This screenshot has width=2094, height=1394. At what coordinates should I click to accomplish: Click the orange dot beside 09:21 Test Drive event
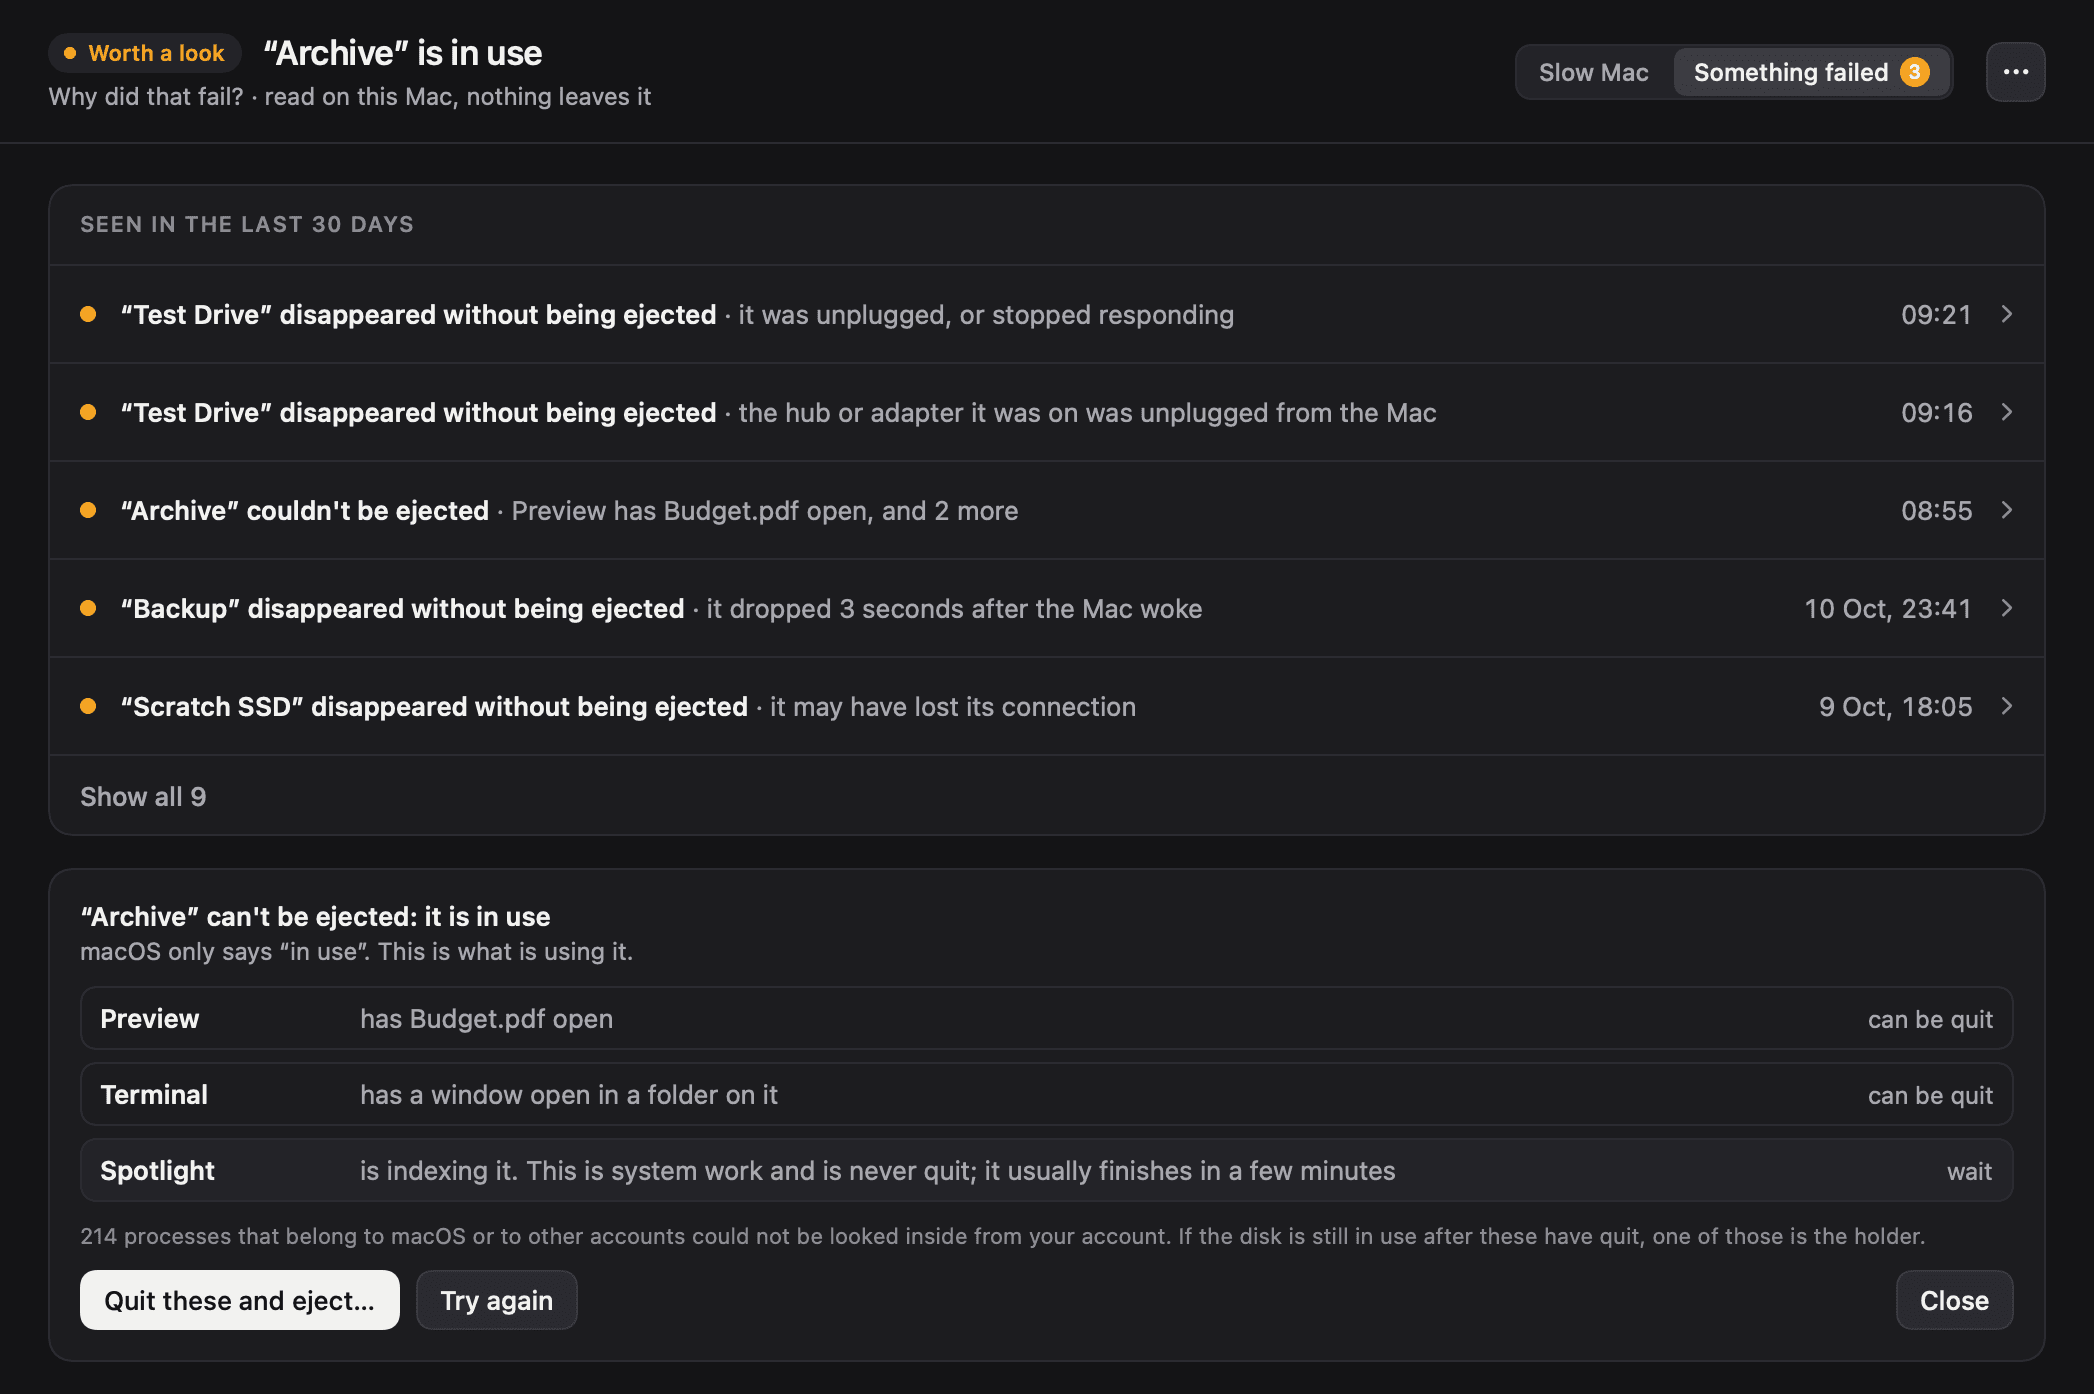pos(88,314)
